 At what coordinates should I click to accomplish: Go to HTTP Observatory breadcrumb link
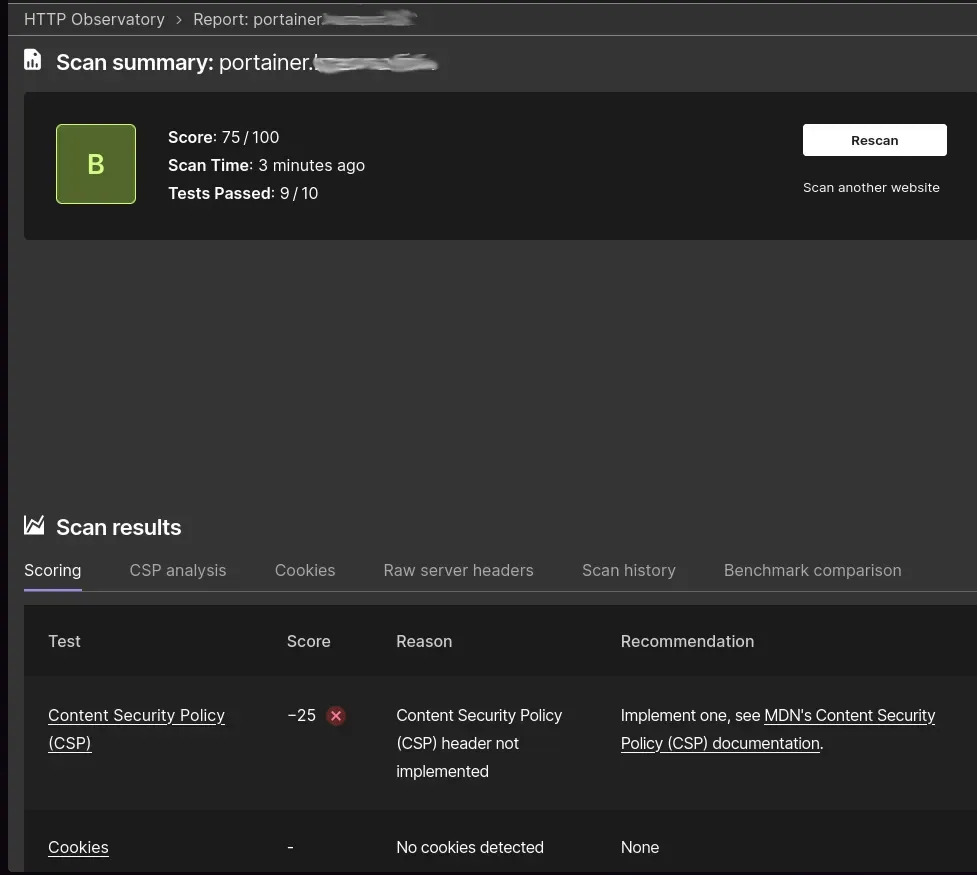[x=94, y=19]
